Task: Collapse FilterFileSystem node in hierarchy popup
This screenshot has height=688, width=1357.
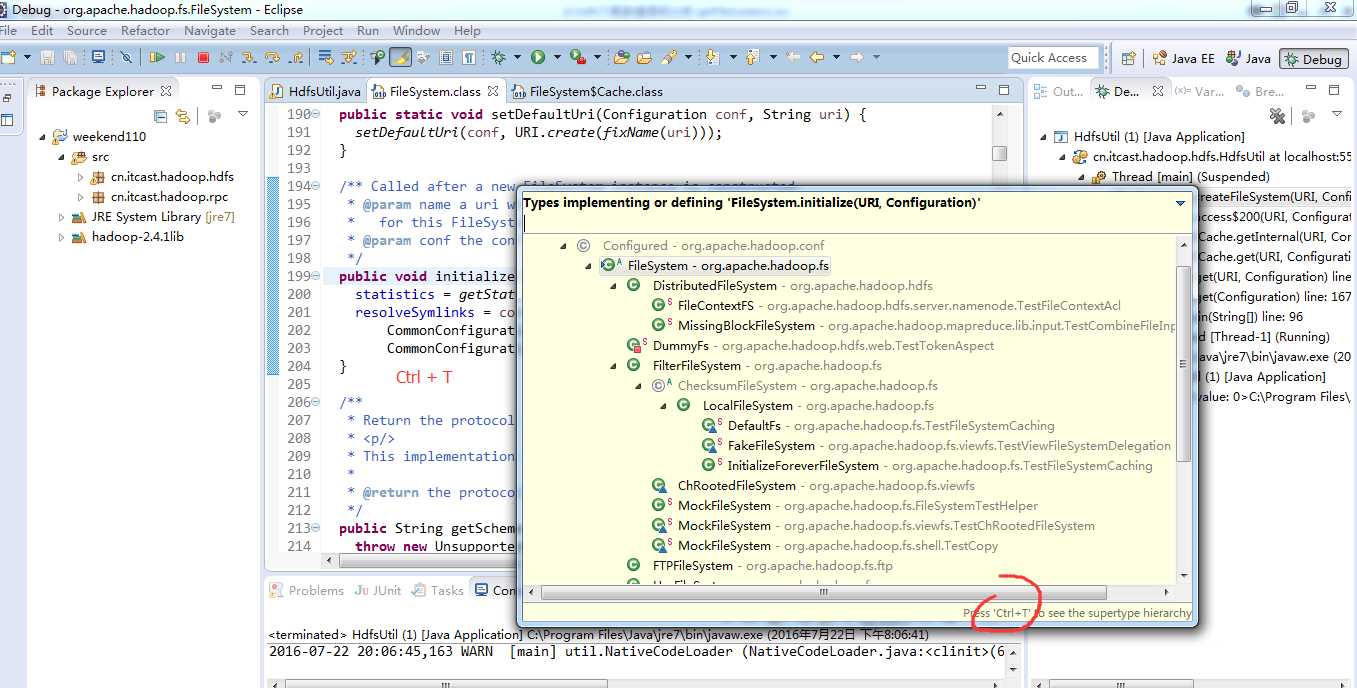Action: (x=613, y=366)
